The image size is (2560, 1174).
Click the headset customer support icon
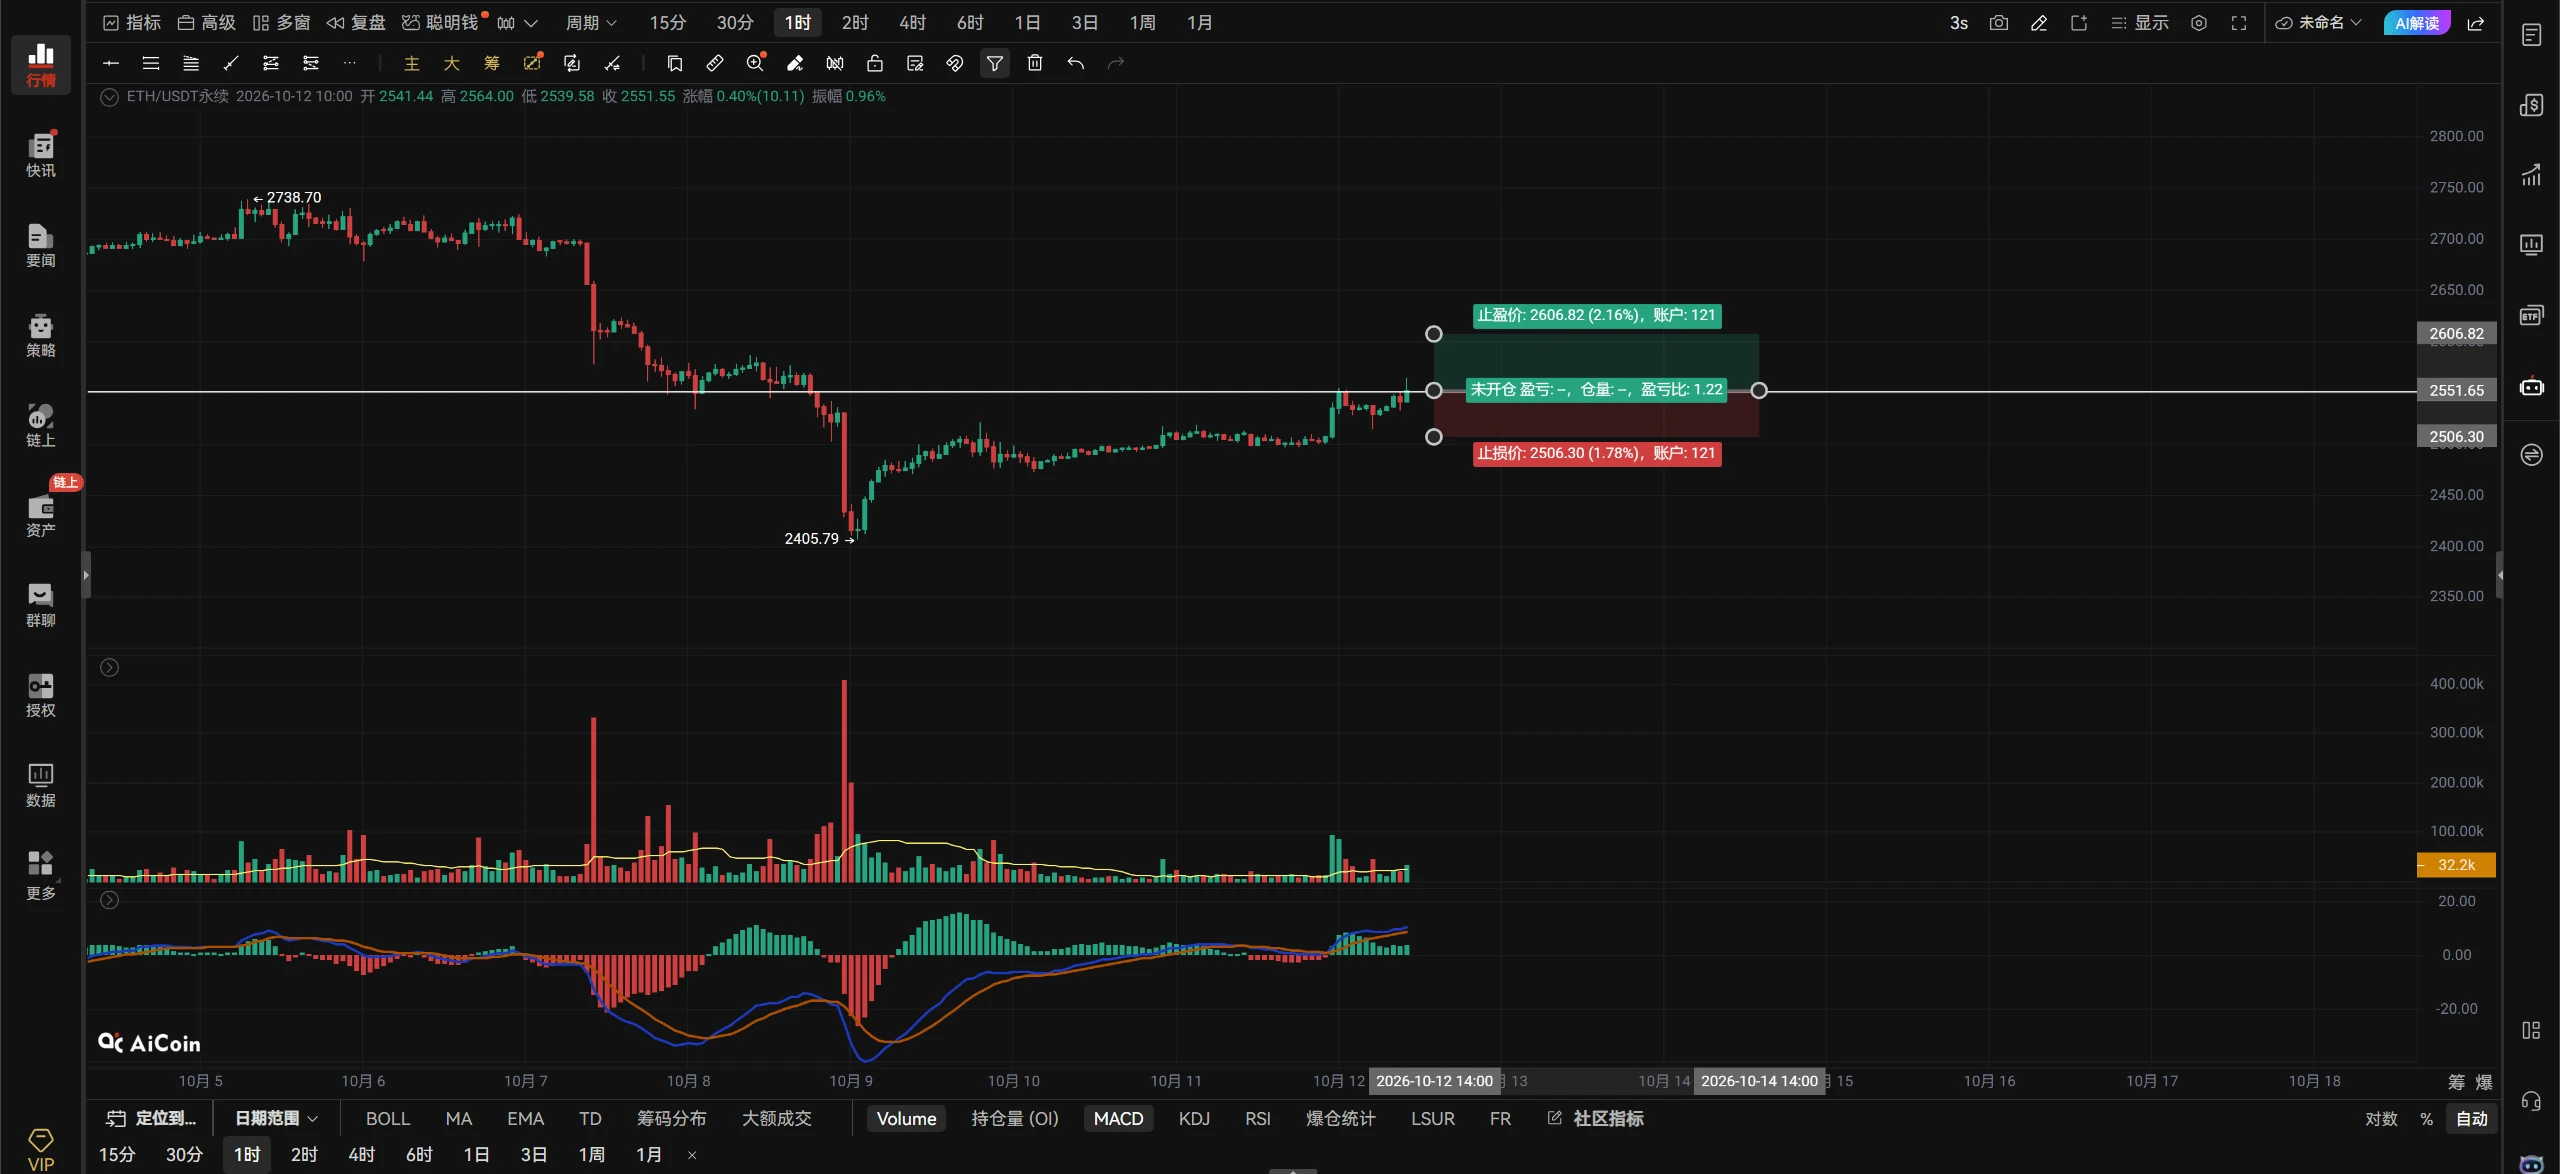coord(2531,1101)
